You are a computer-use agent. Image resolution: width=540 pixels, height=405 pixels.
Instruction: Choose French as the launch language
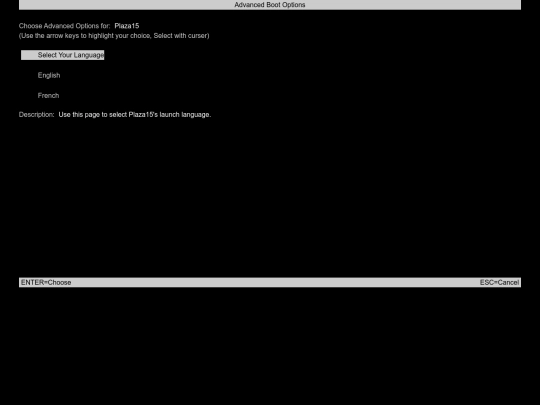[x=48, y=95]
